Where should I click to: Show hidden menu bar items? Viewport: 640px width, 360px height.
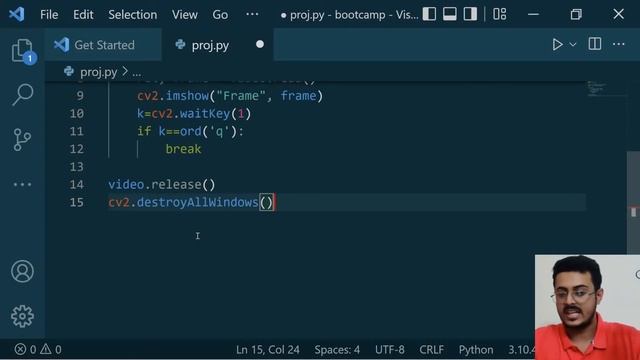coord(252,14)
